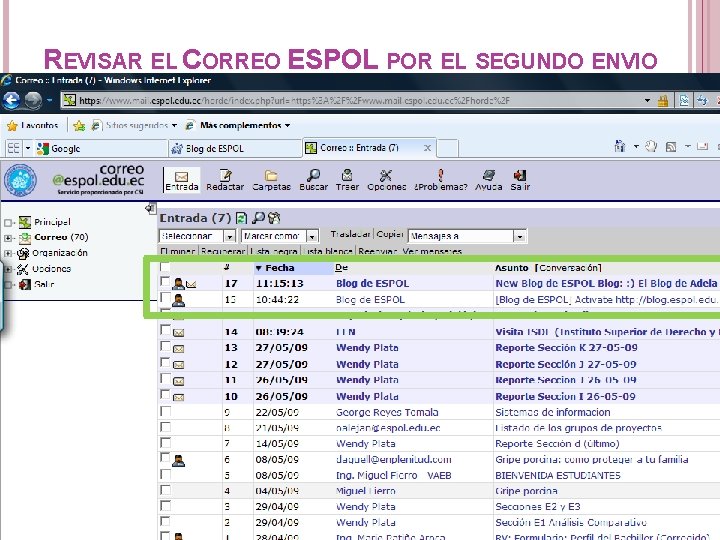The width and height of the screenshot is (720, 540).
Task: Open the Marcar como dropdown
Action: pos(280,236)
